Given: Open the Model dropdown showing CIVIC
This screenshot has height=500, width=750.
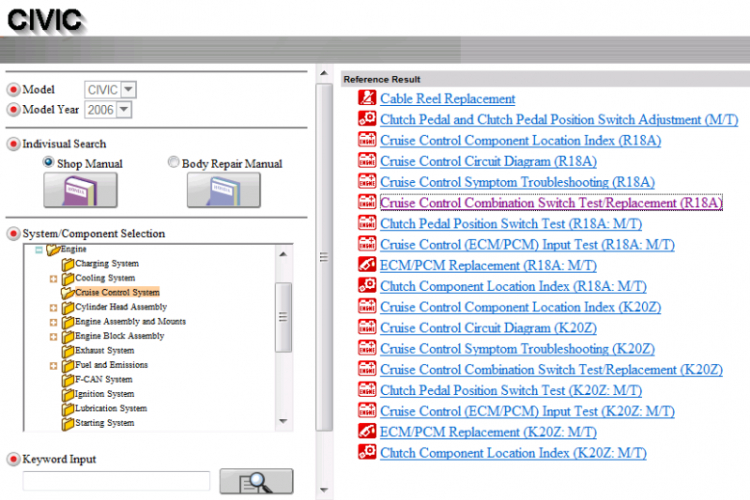Looking at the screenshot, I should coord(128,89).
